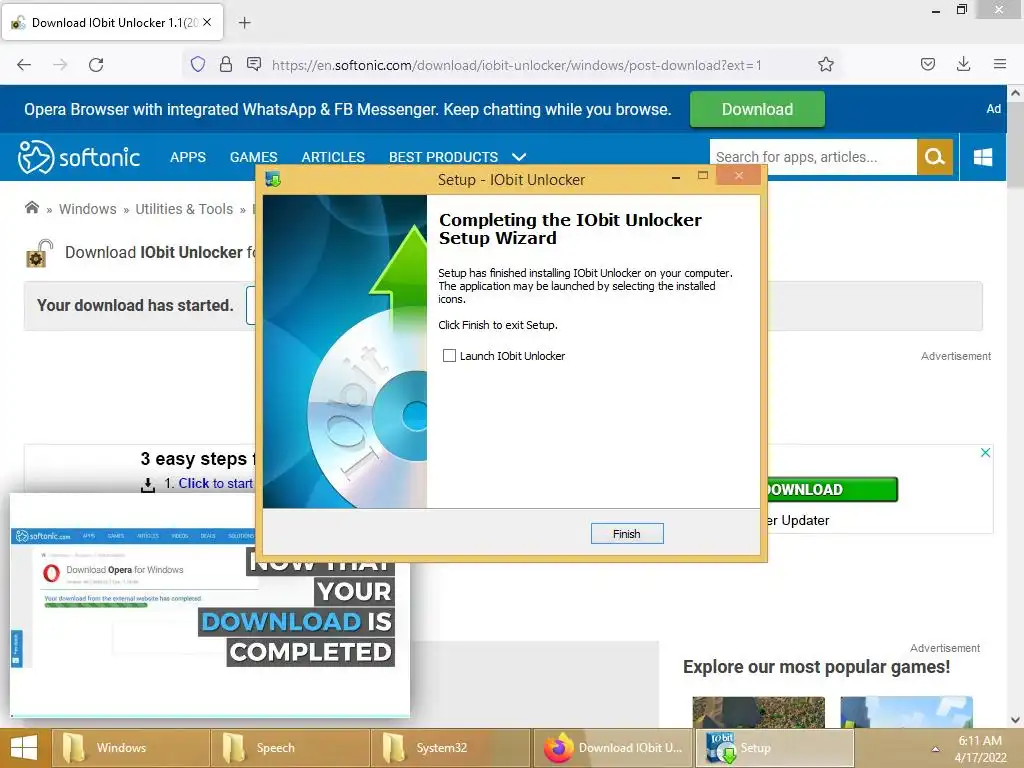Click the Firefox forward arrow
Screen dimensions: 1024x768
(x=60, y=65)
